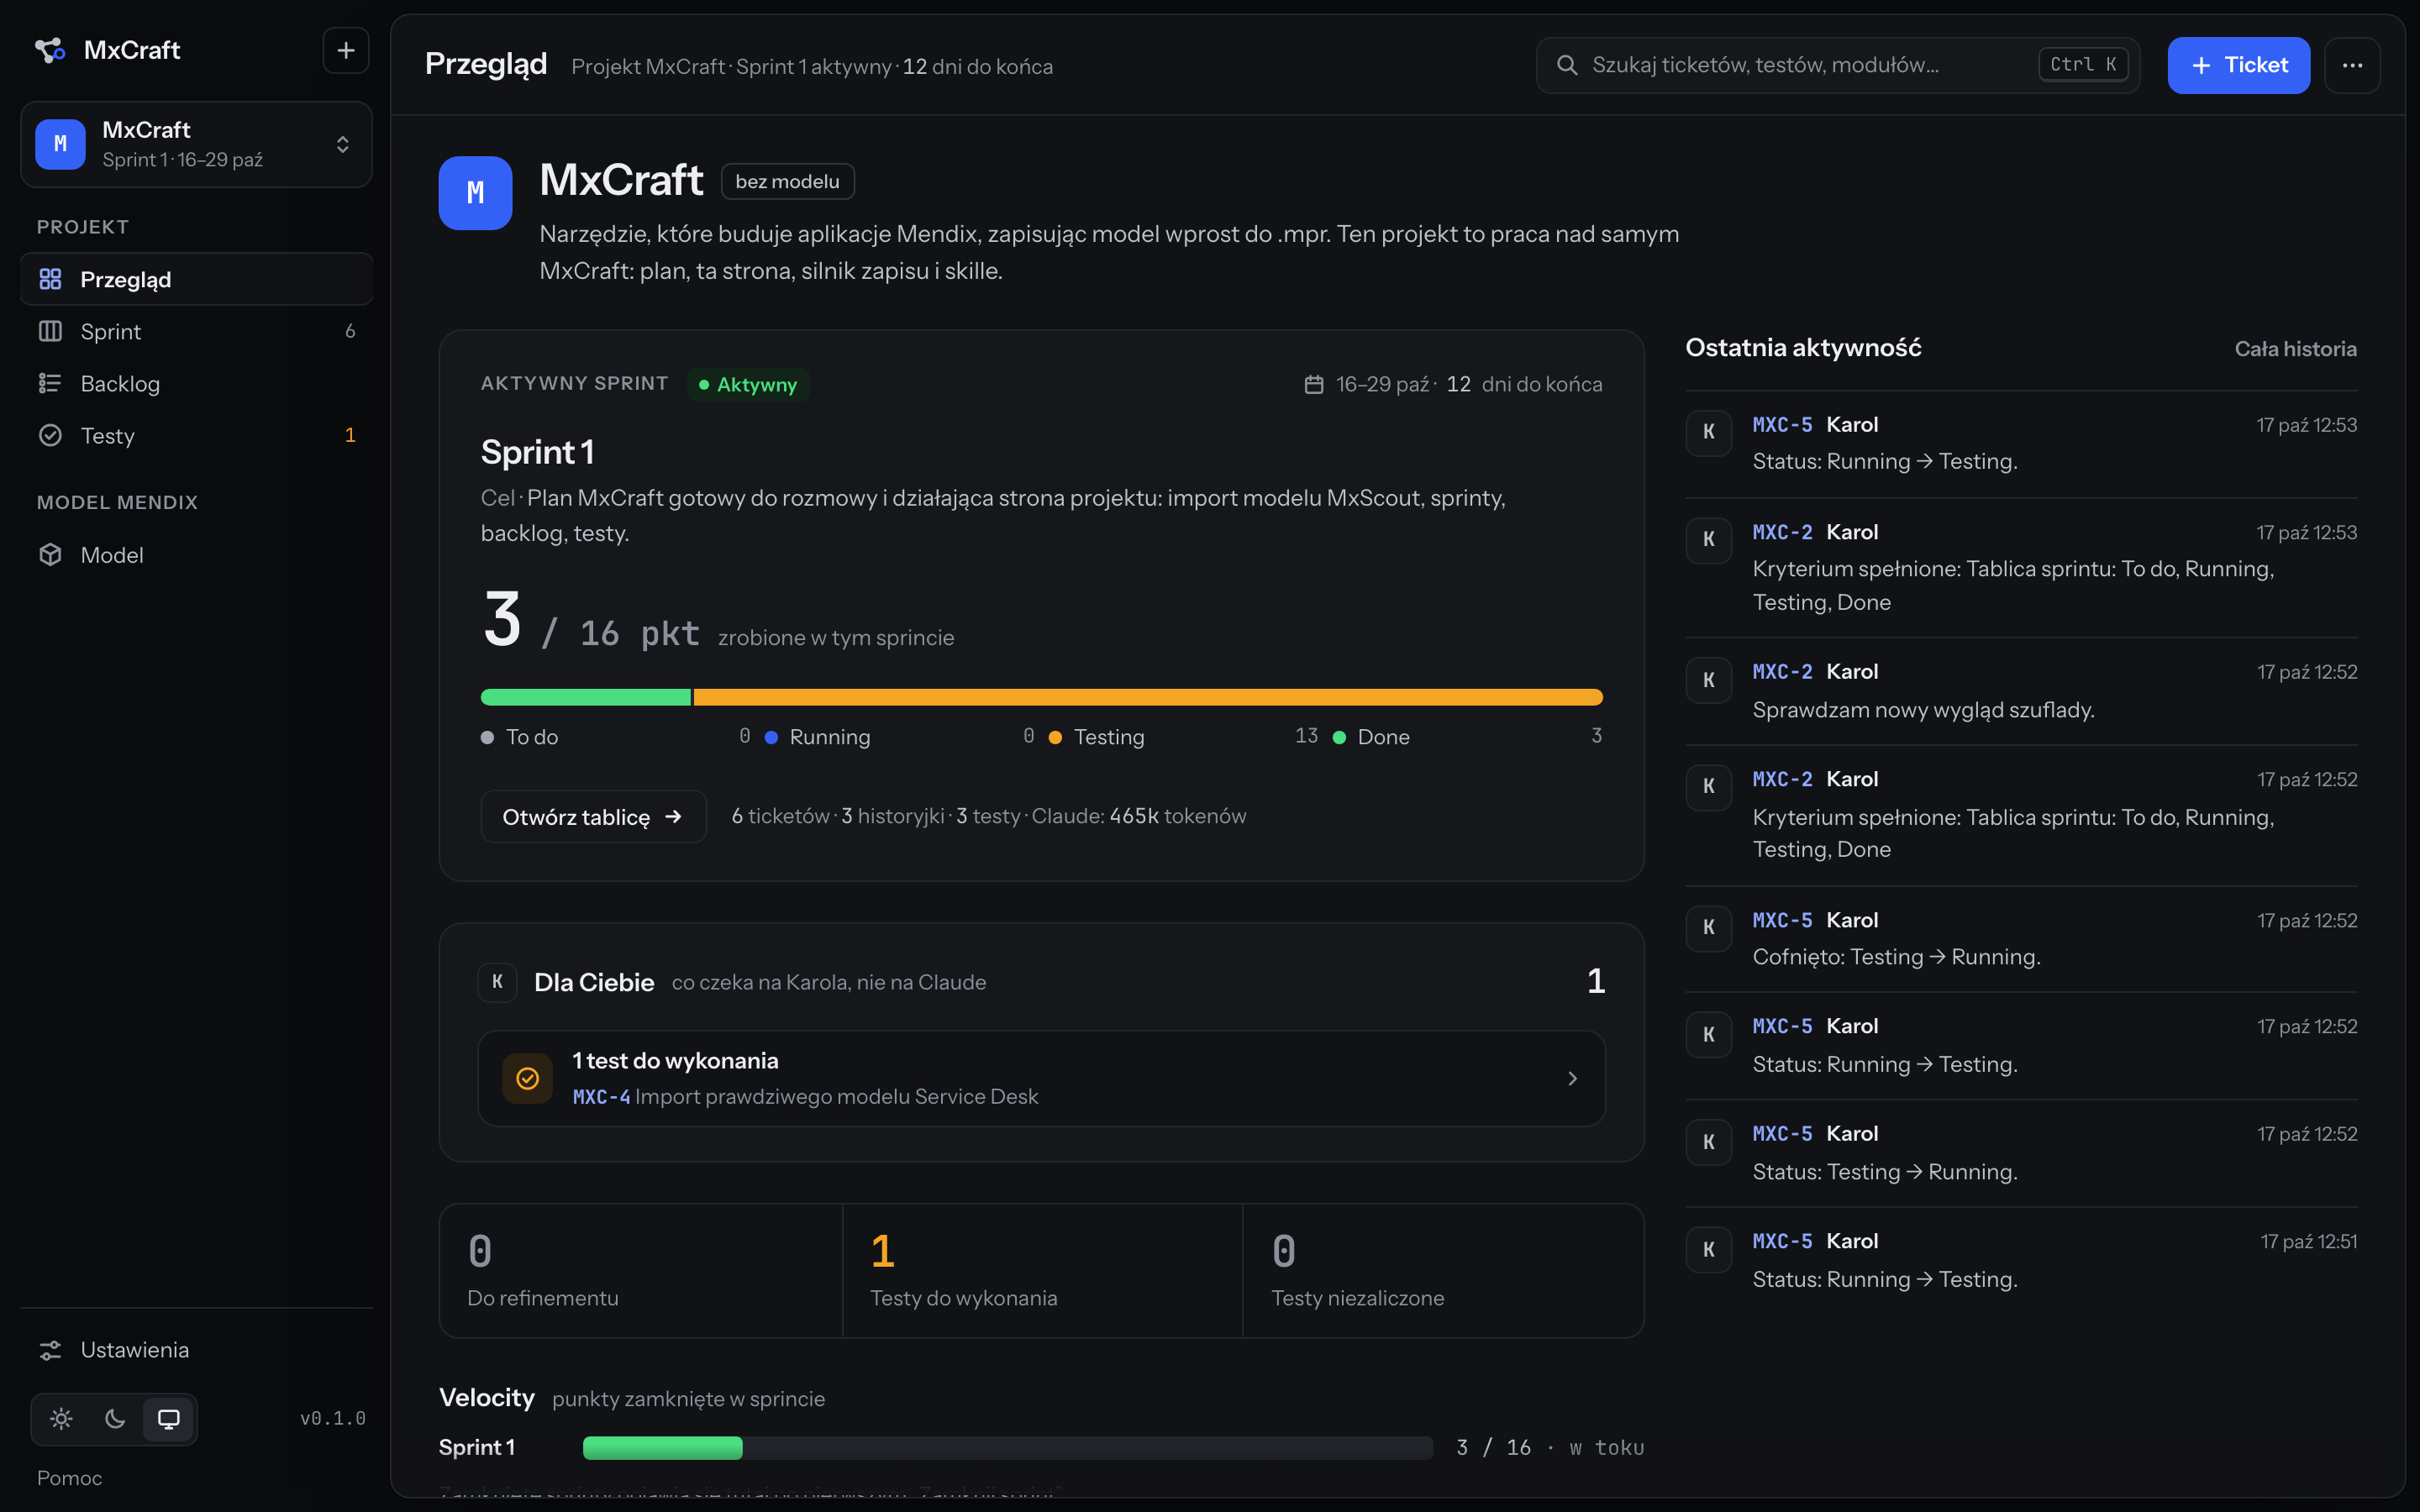Click the Testing status legend
The height and width of the screenshot is (1512, 2420).
point(1183,736)
